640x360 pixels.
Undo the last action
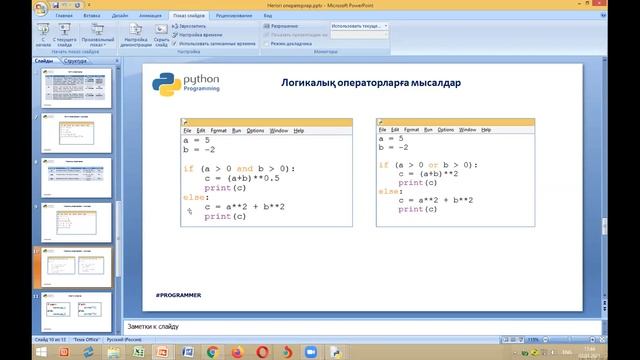click(x=65, y=5)
